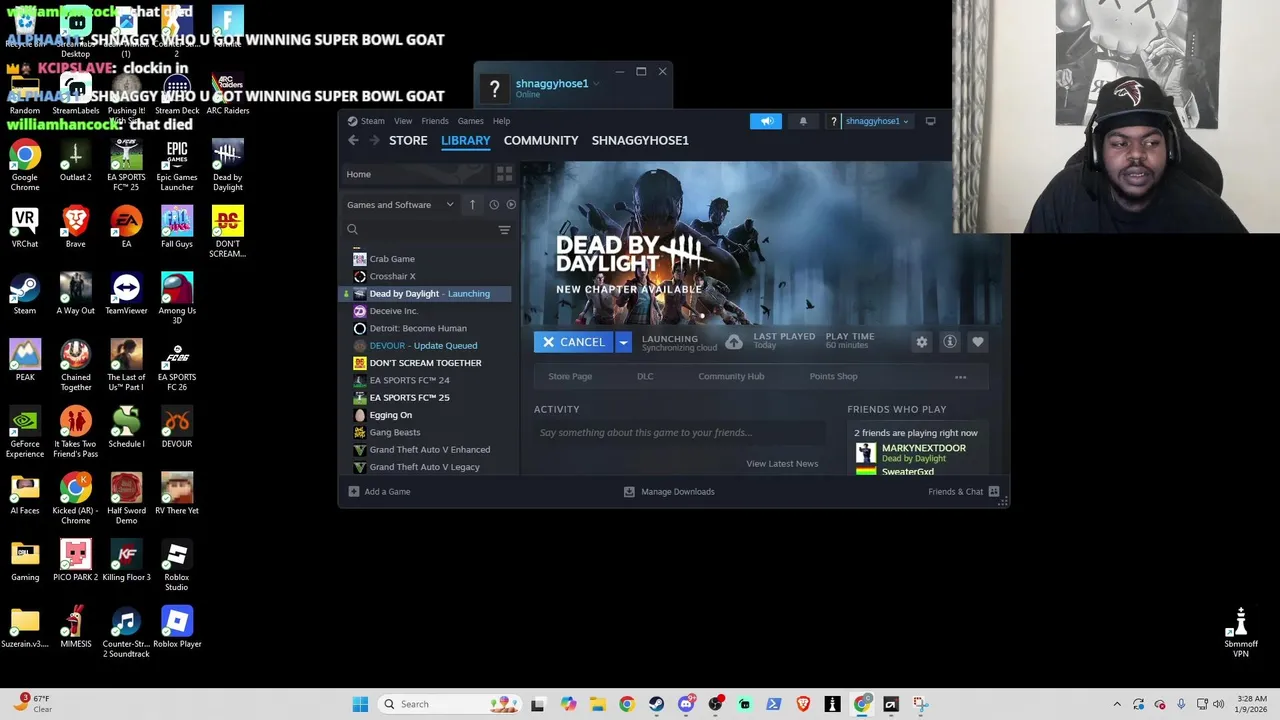
Task: Open Steam notifications bell
Action: (x=802, y=121)
